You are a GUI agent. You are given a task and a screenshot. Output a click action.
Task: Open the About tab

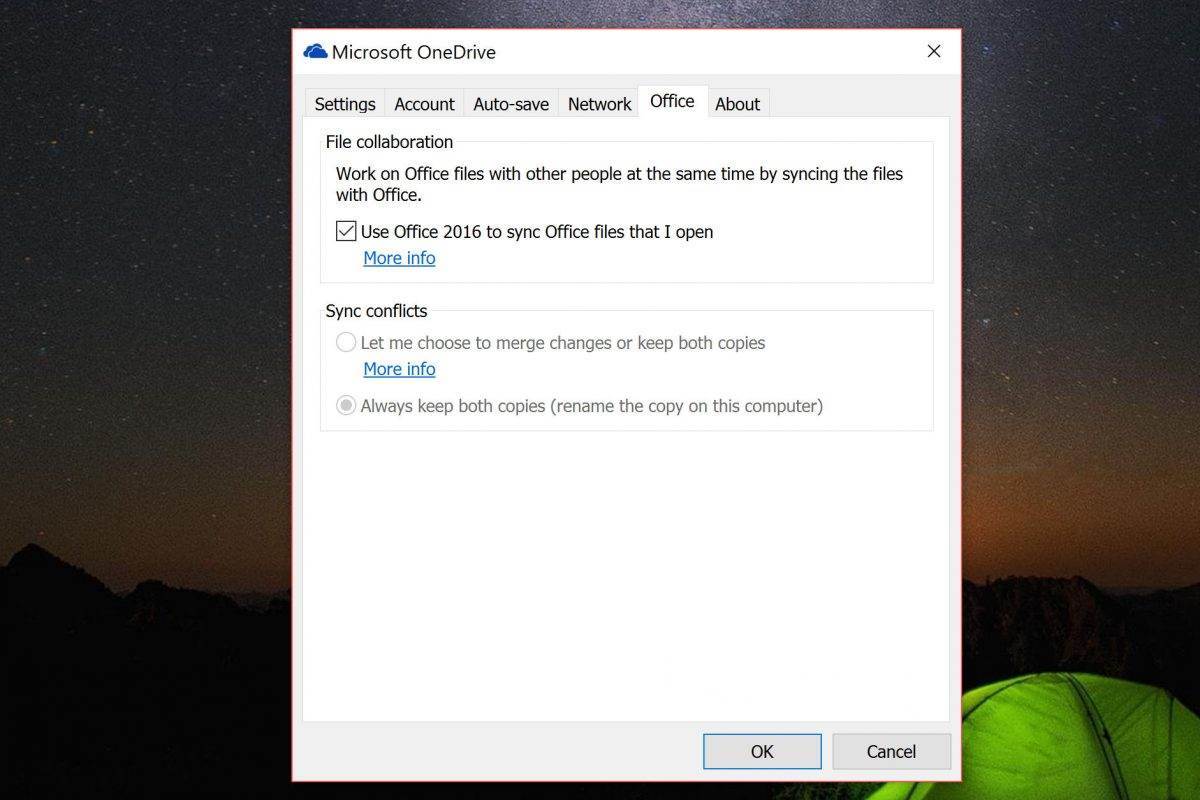737,103
